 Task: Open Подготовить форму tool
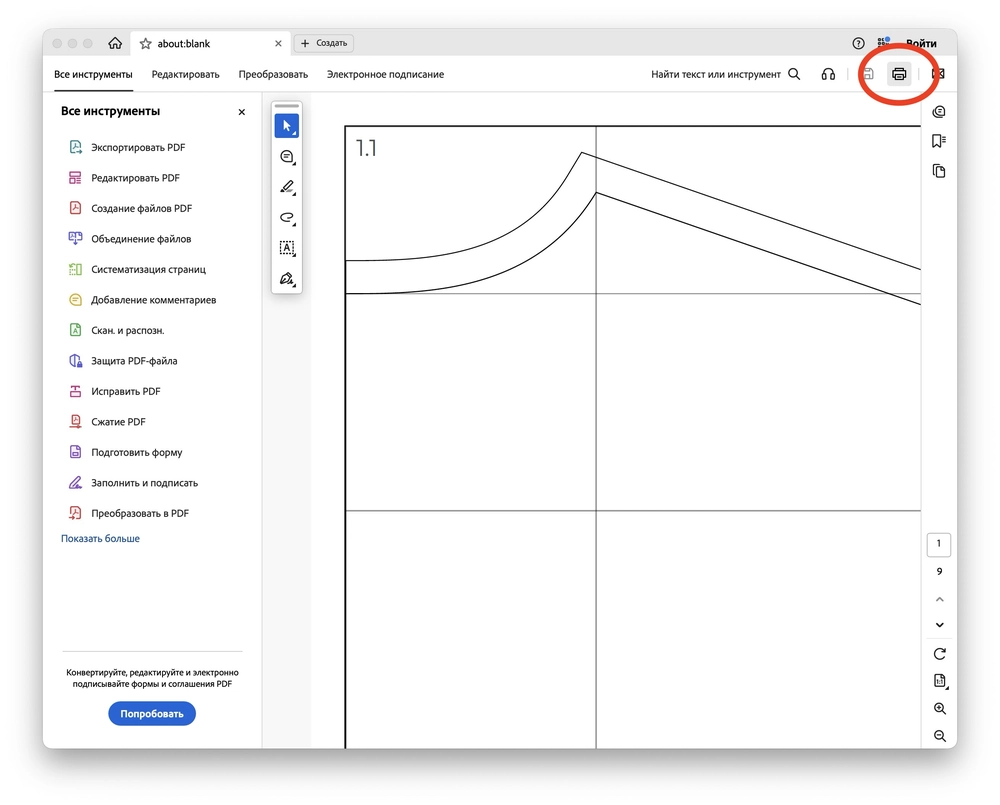(125, 452)
